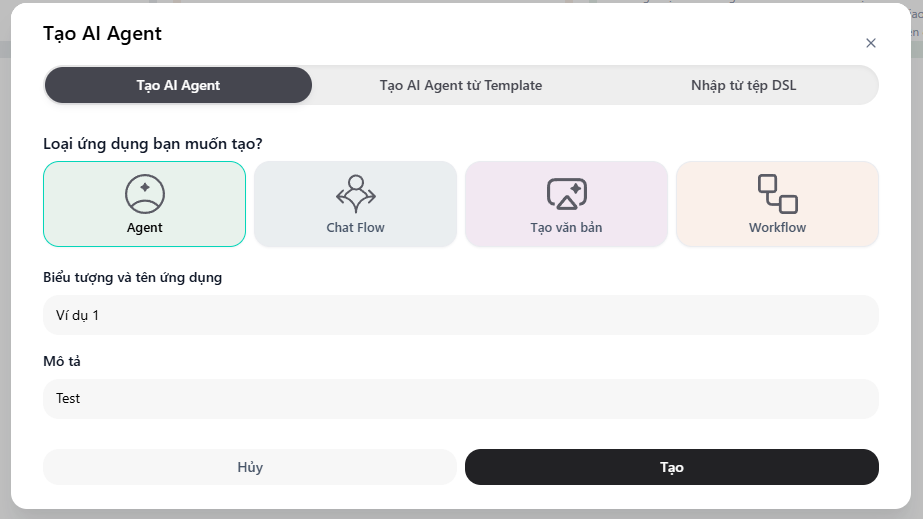Screen dimensions: 923x519
Task: Open the Tạo AI Agent từ Template tab
Action: coord(460,85)
